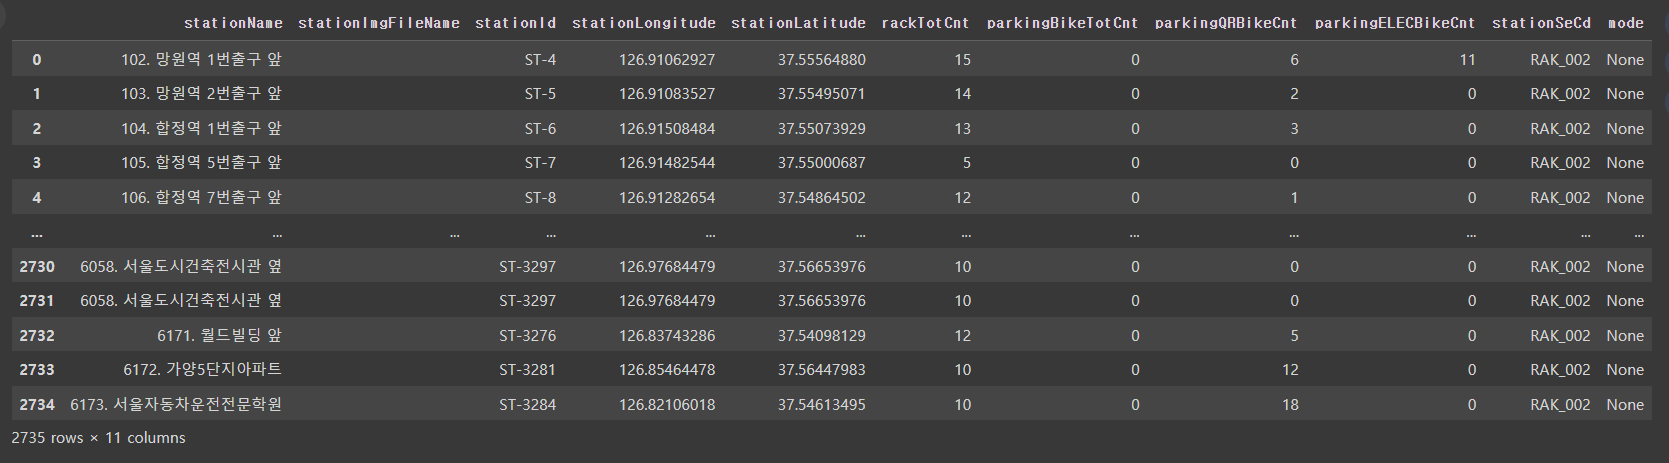This screenshot has height=463, width=1669.
Task: Click the stationLongitude column header
Action: tap(644, 22)
